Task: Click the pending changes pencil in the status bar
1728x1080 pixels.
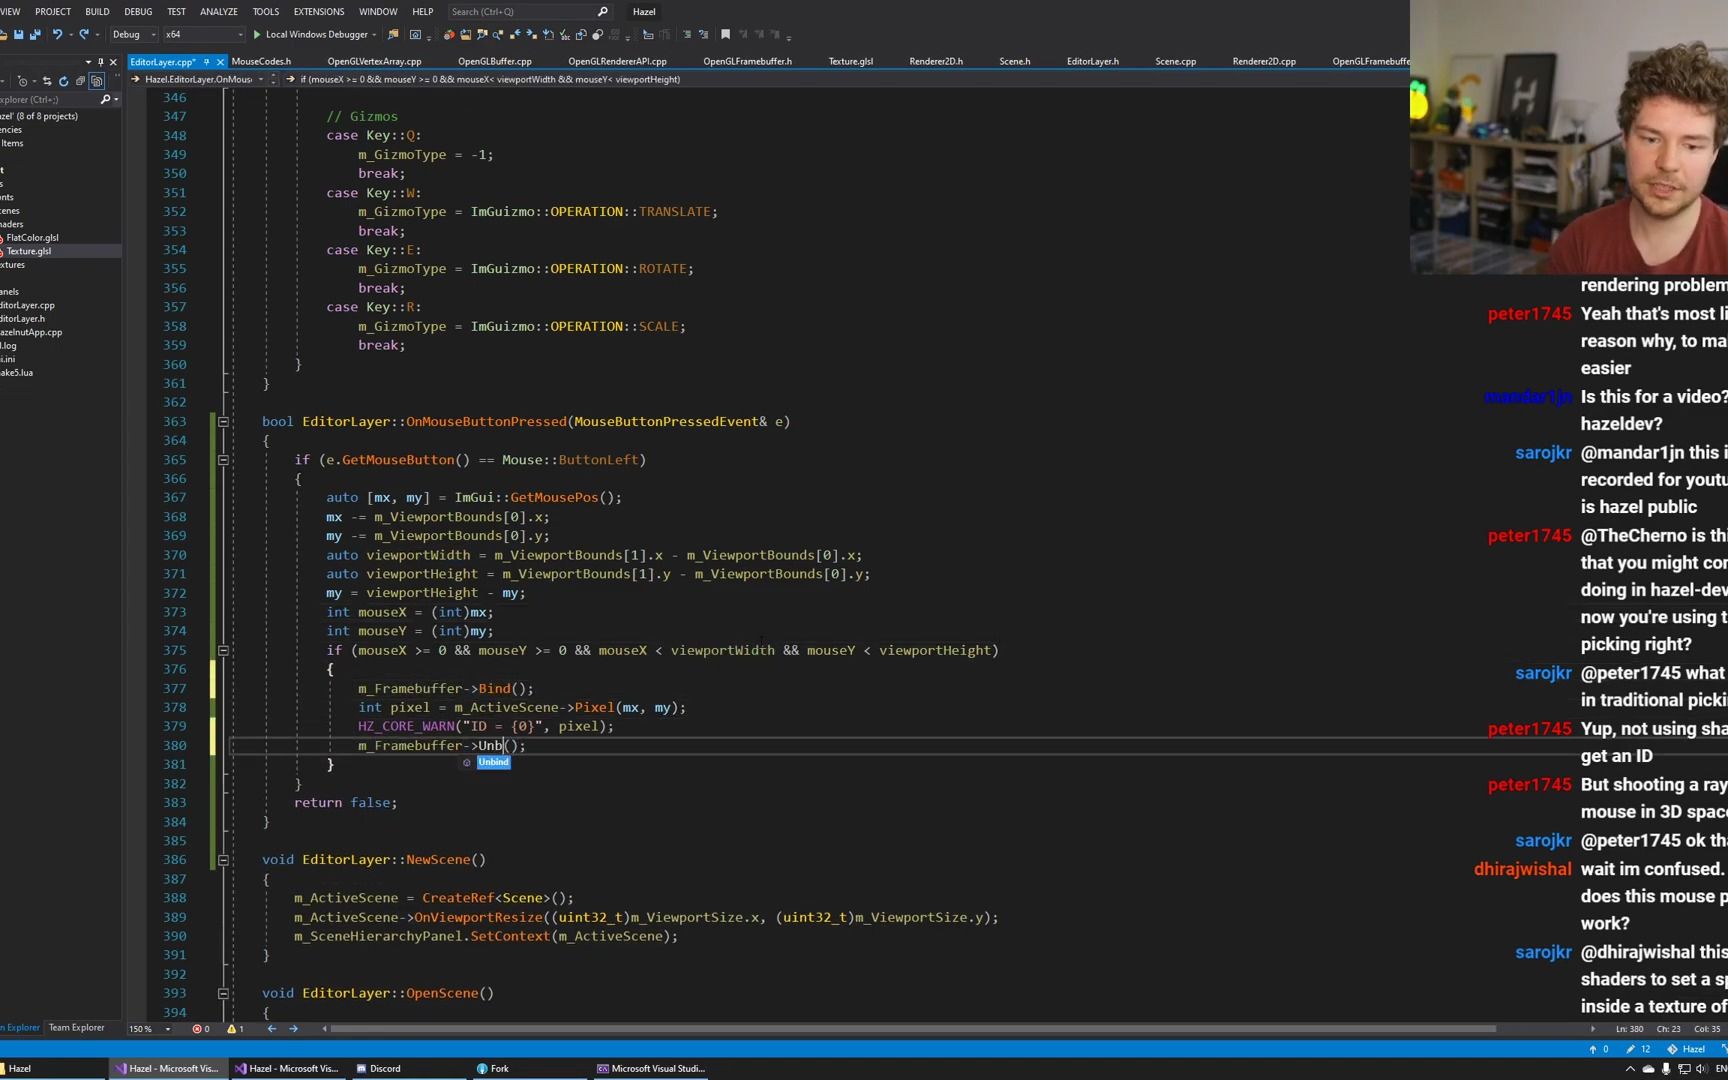Action: pos(1631,1050)
